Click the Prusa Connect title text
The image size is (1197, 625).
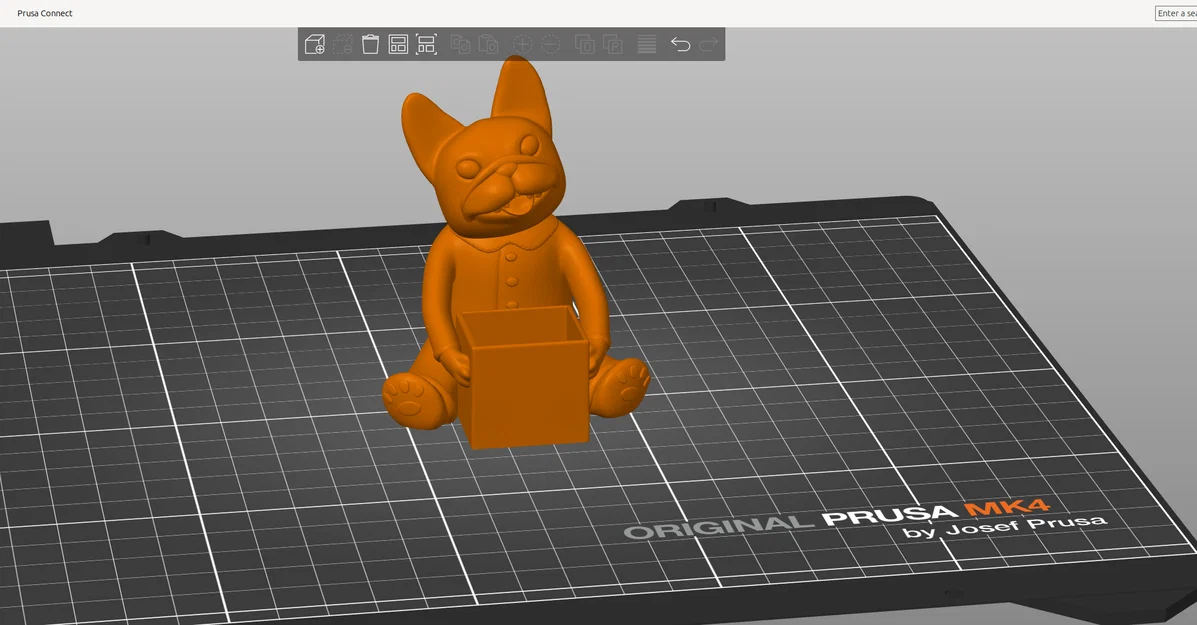tap(45, 13)
